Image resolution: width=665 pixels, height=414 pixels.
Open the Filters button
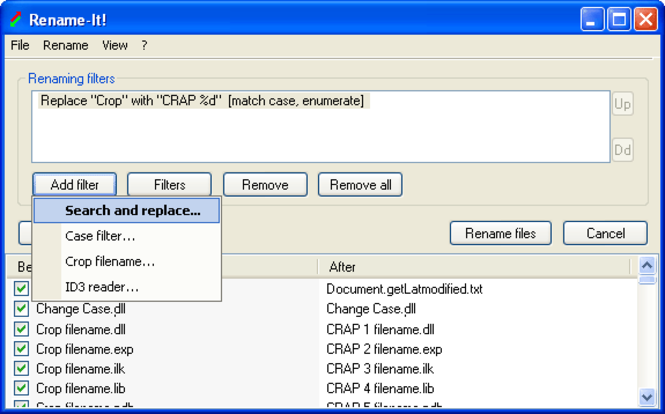[169, 185]
